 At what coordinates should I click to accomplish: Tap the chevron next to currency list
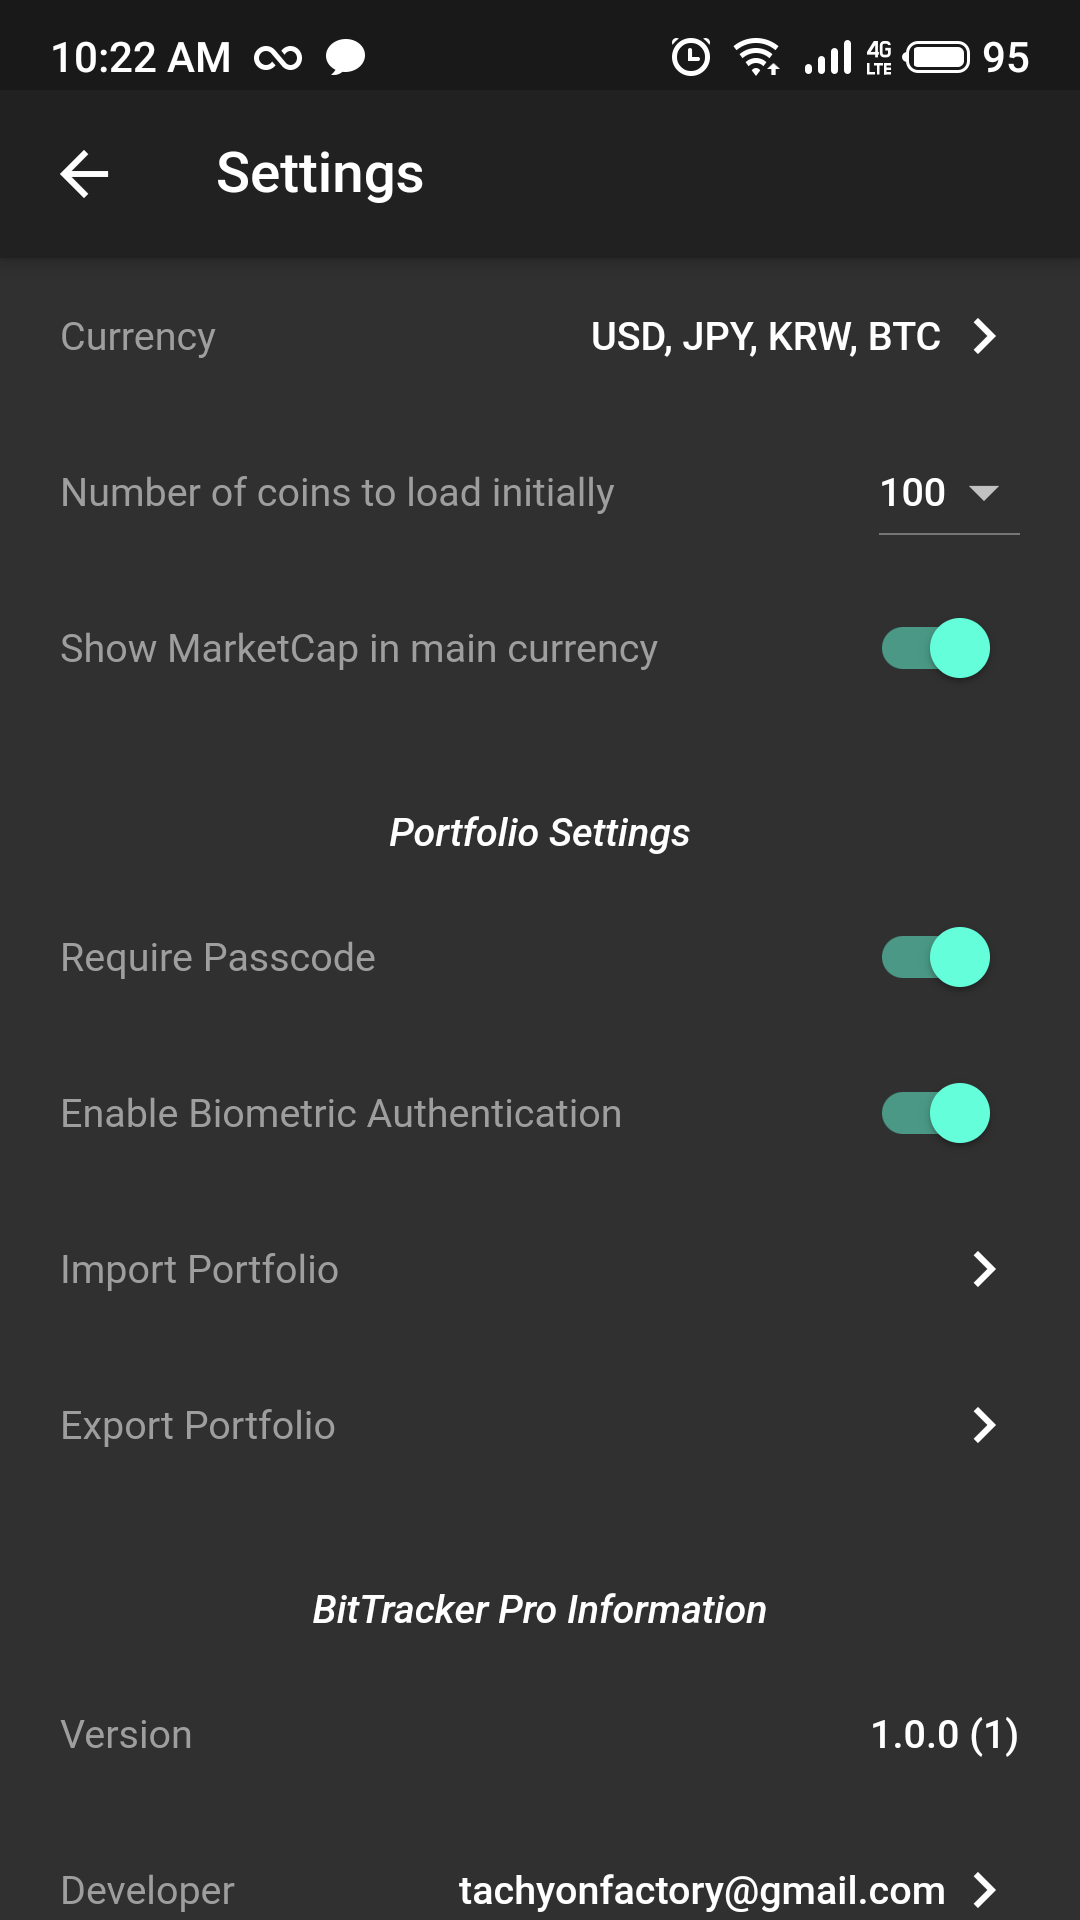point(985,337)
